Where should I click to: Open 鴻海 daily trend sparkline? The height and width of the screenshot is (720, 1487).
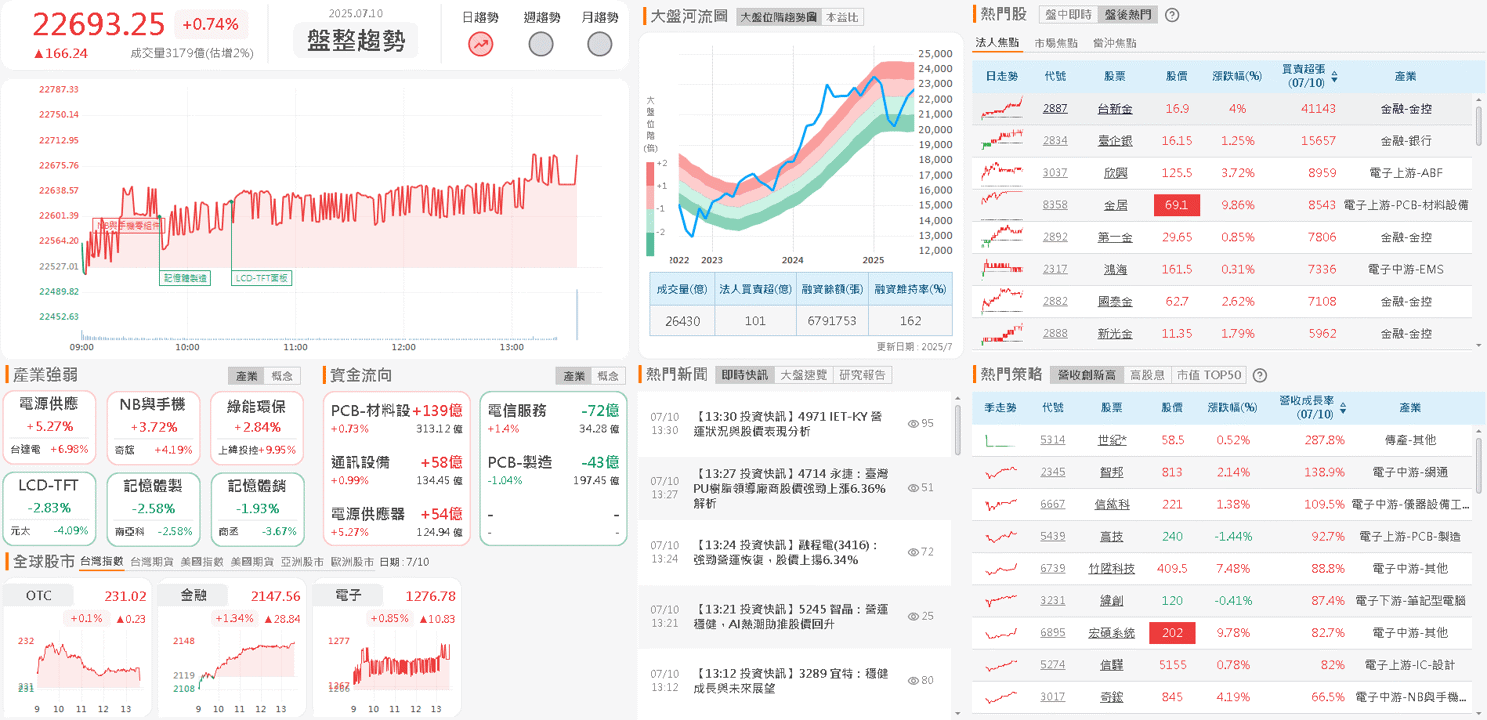(x=1003, y=268)
